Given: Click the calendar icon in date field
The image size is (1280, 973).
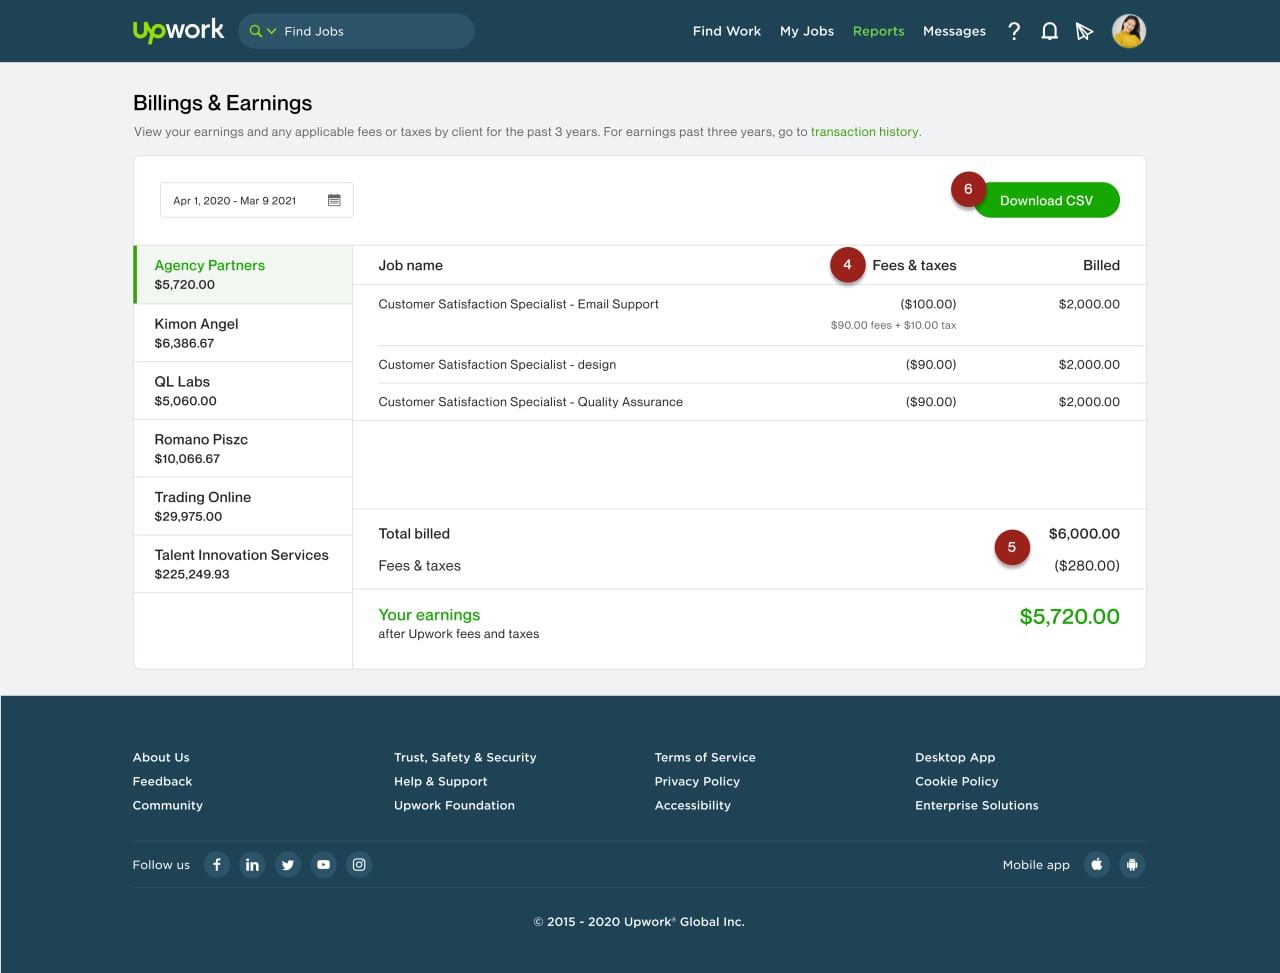Looking at the screenshot, I should coord(334,200).
